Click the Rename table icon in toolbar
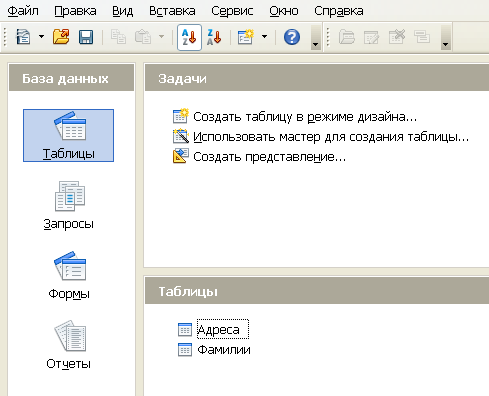The width and height of the screenshot is (489, 396). tap(422, 37)
